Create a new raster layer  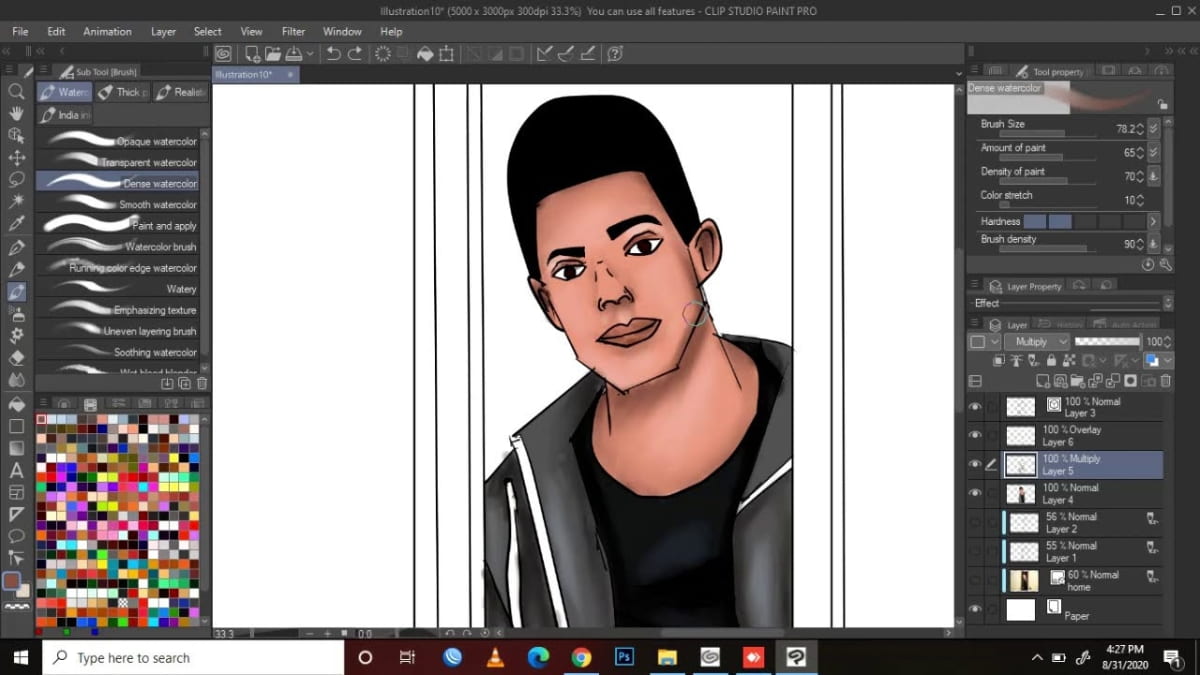click(x=1044, y=381)
